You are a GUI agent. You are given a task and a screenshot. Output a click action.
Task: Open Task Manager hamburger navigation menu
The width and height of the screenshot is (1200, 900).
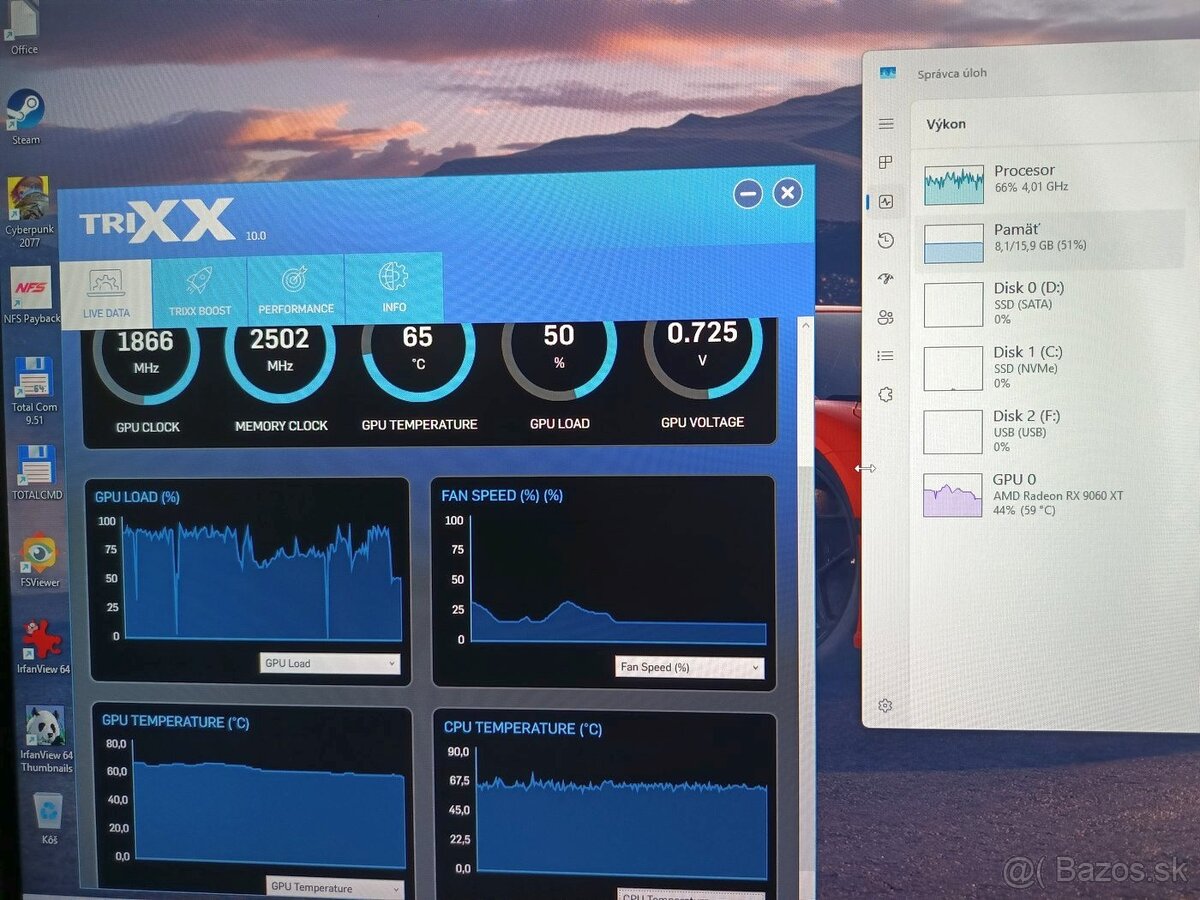[886, 124]
